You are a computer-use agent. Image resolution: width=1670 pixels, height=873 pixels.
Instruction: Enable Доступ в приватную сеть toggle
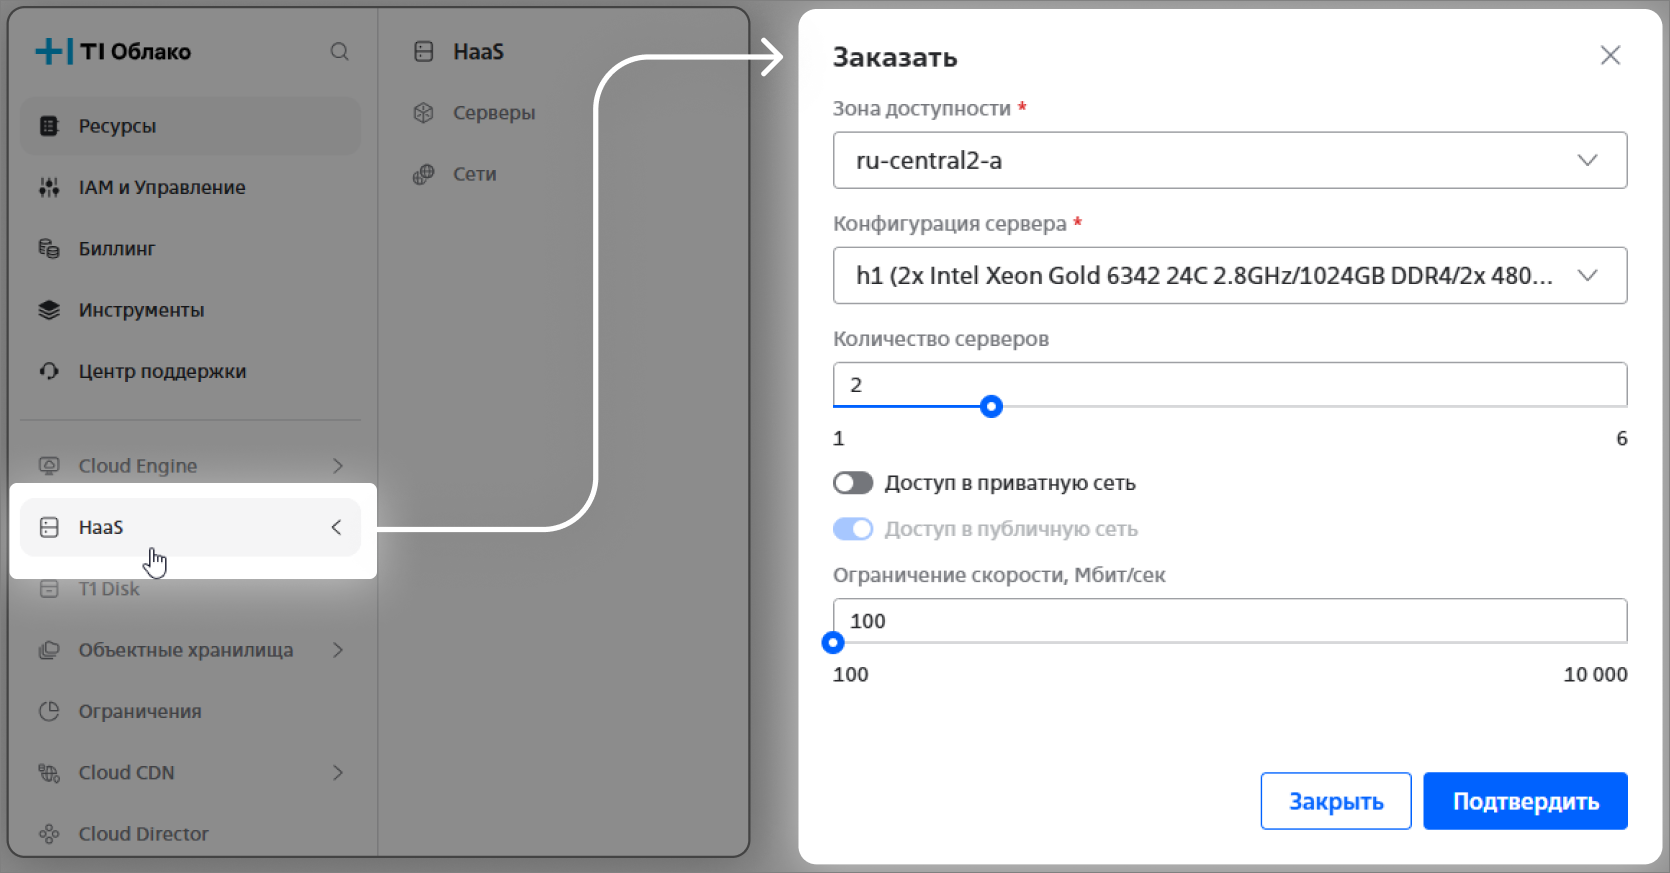(853, 483)
